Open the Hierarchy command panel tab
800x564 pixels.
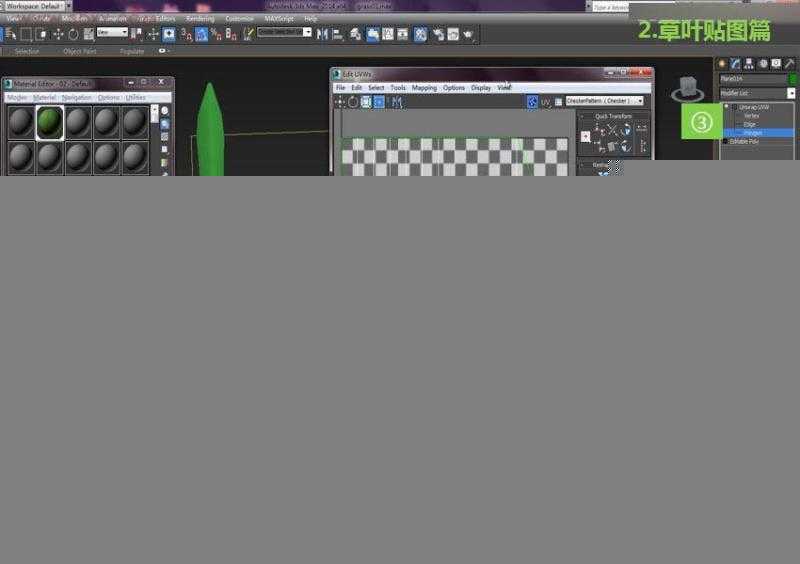tap(749, 63)
